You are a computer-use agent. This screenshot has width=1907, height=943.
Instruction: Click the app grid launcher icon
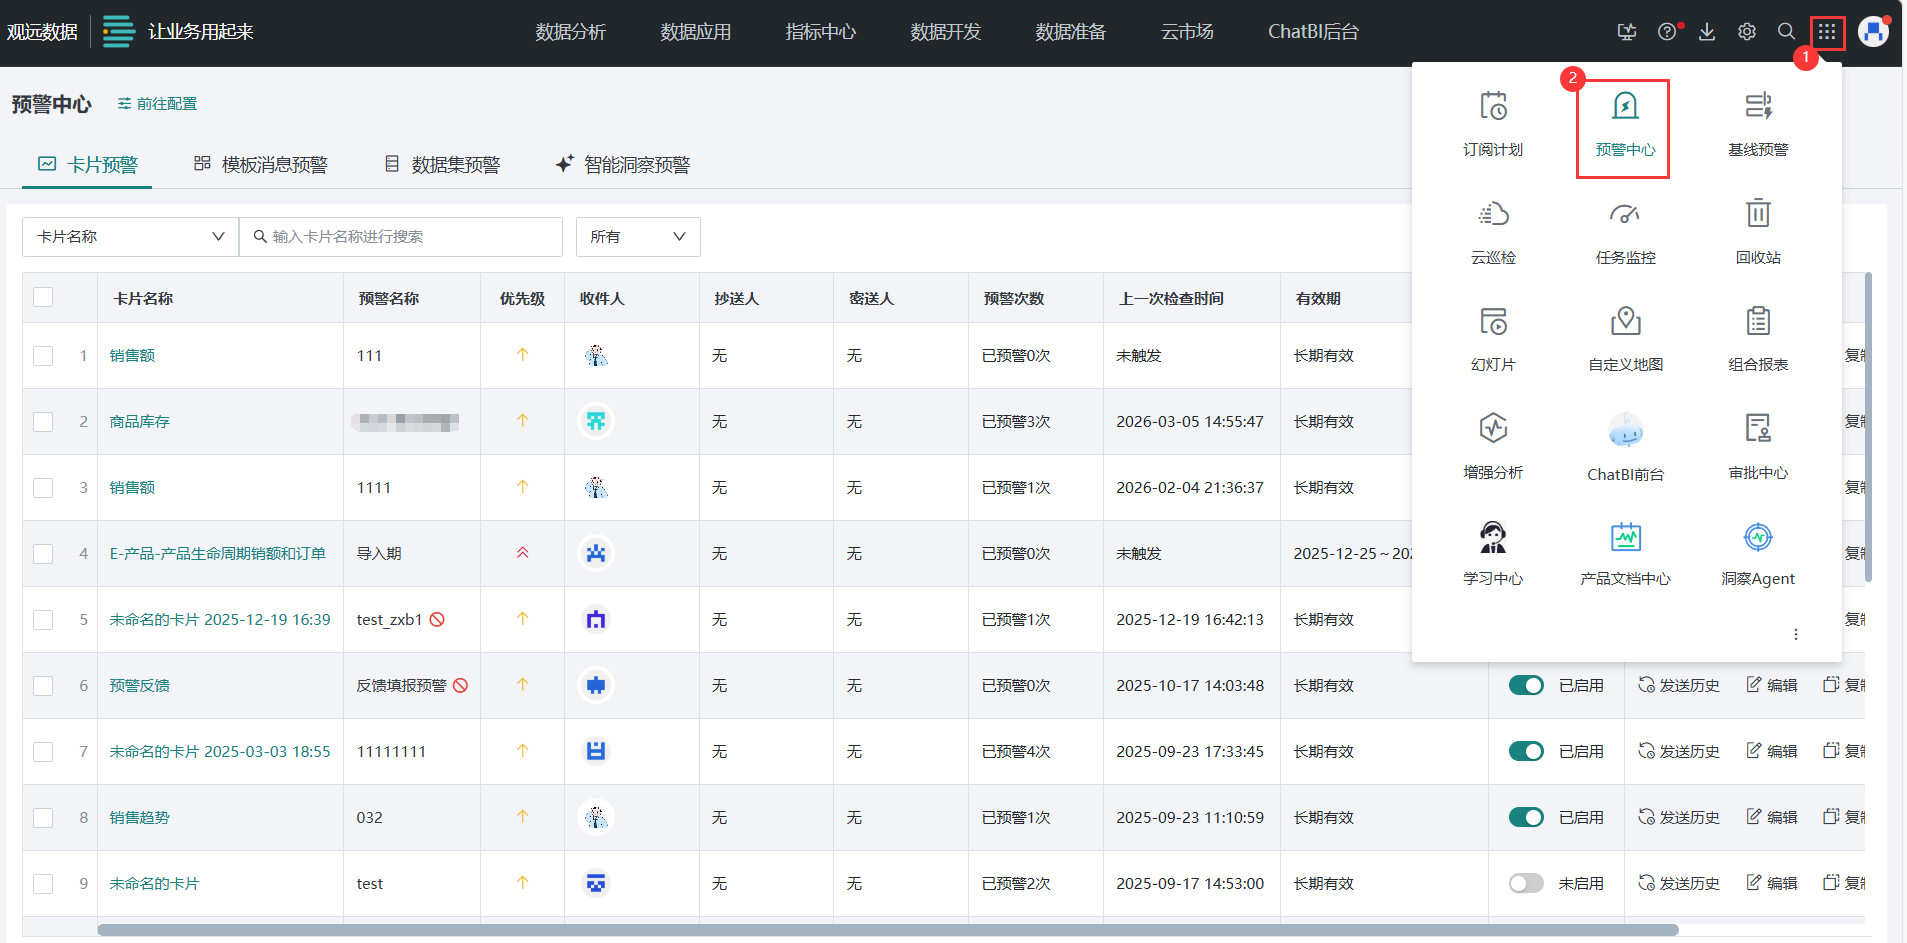coord(1826,32)
